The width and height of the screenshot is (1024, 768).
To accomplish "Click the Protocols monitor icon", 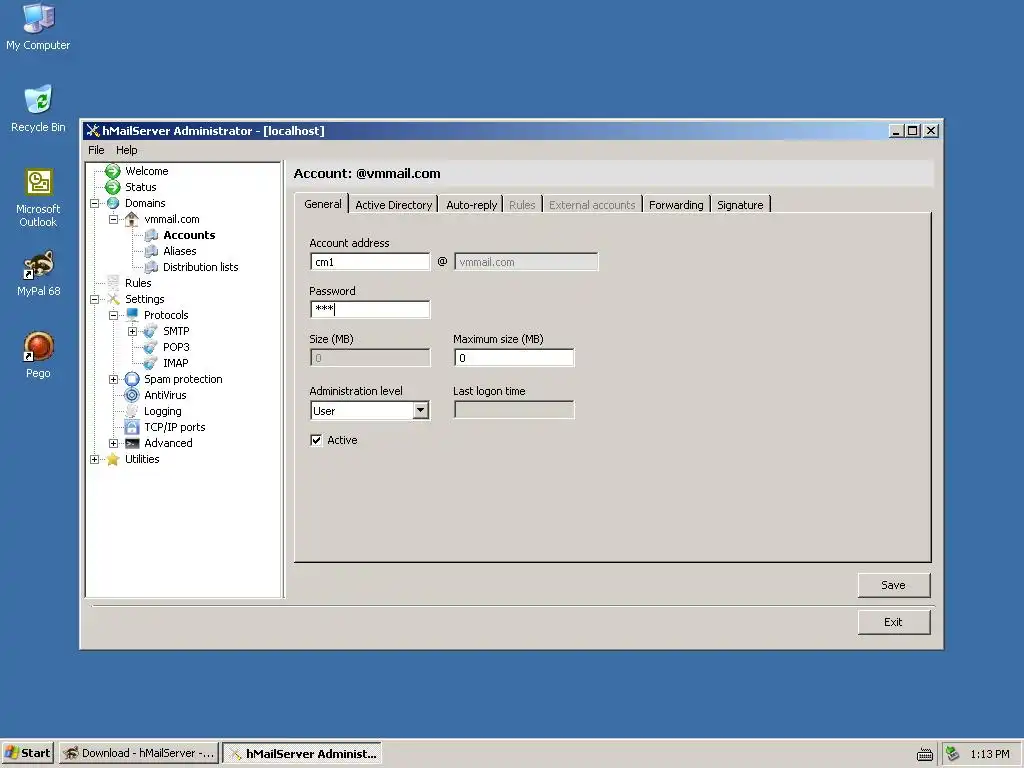I will pyautogui.click(x=132, y=315).
